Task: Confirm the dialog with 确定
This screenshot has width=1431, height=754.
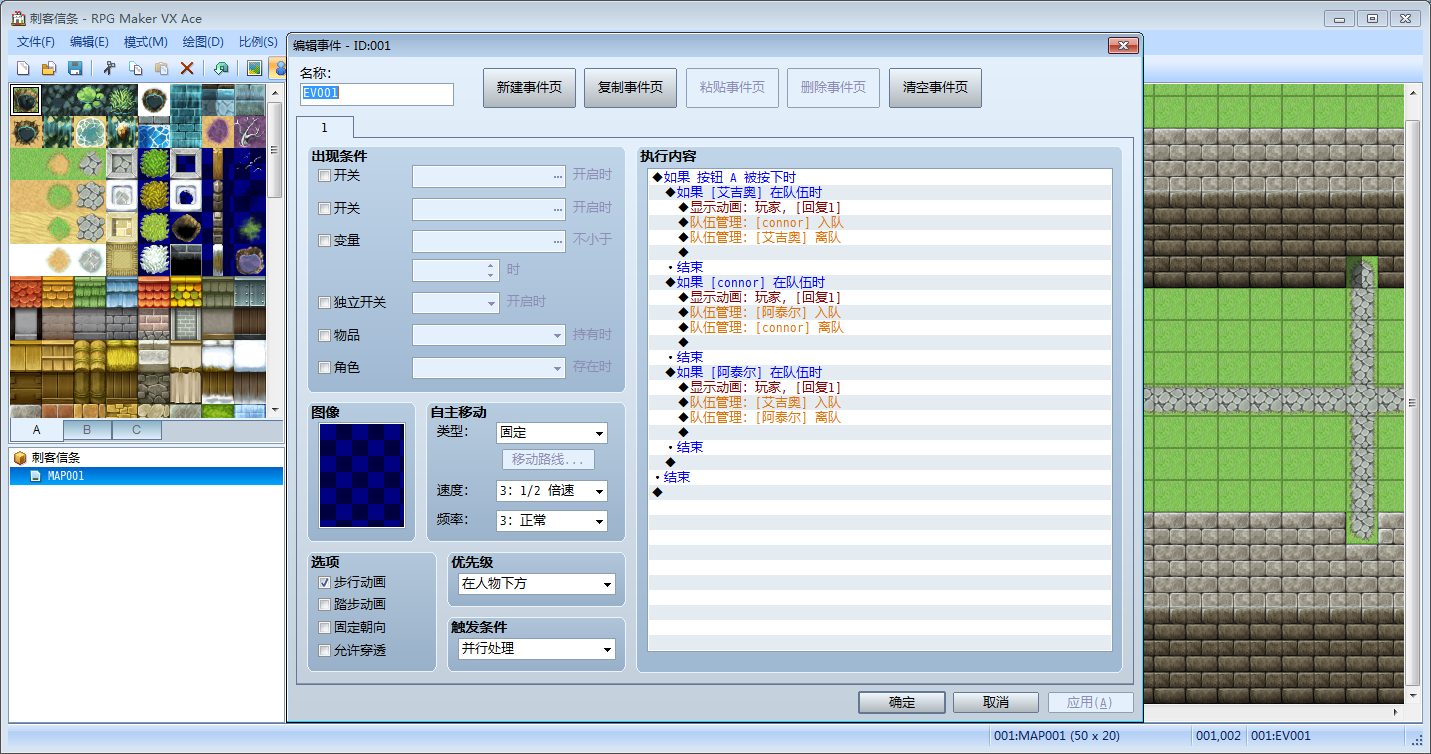Action: (x=902, y=703)
